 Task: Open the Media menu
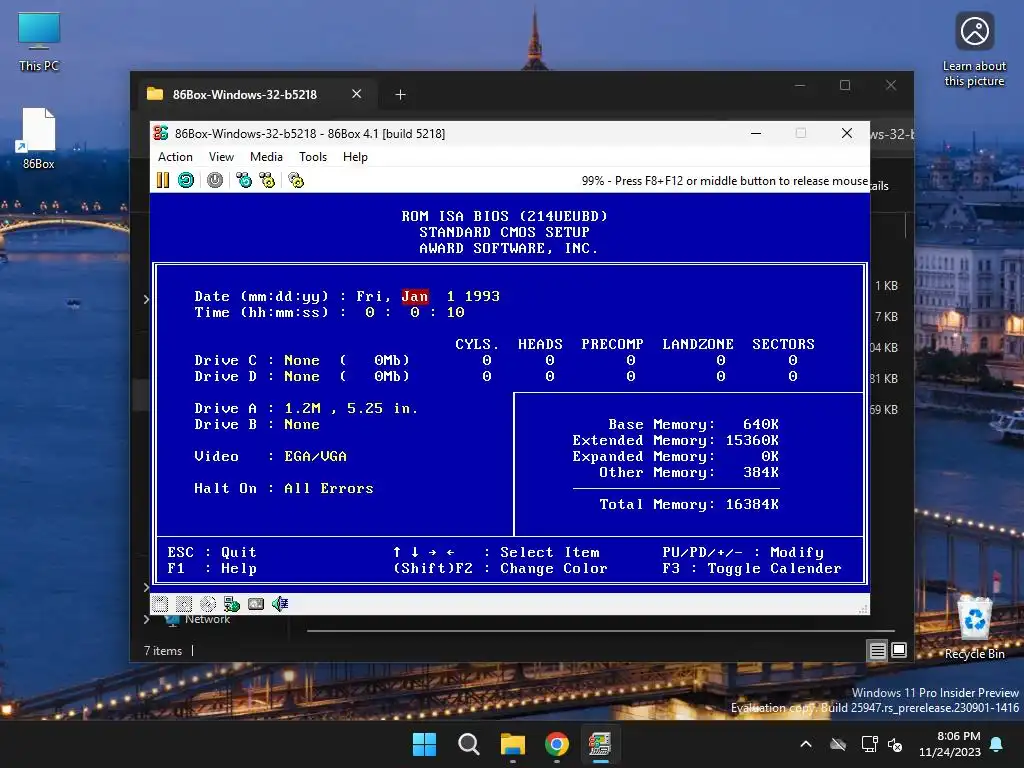point(266,157)
